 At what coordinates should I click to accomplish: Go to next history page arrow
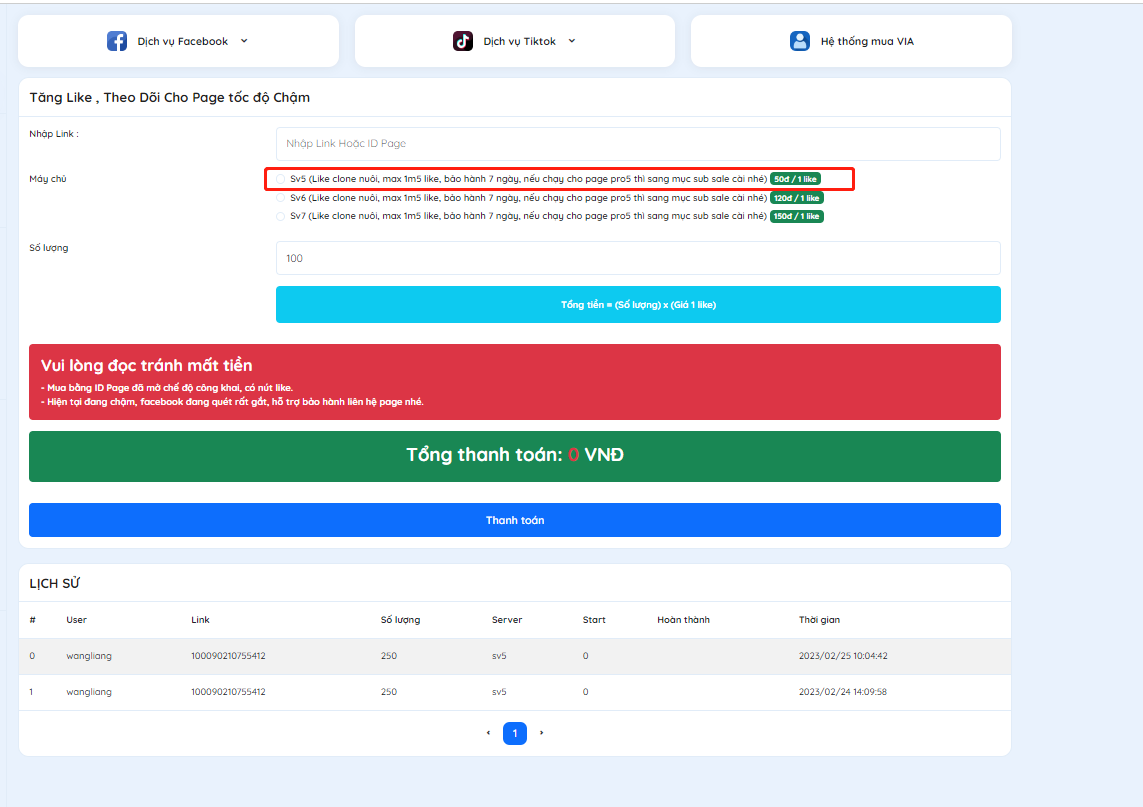[x=542, y=733]
